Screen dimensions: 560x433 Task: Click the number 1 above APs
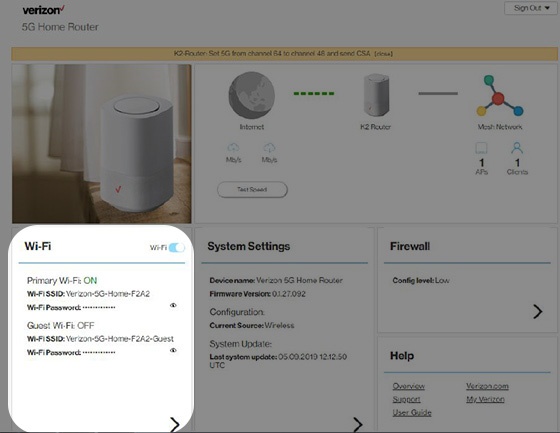pos(481,163)
